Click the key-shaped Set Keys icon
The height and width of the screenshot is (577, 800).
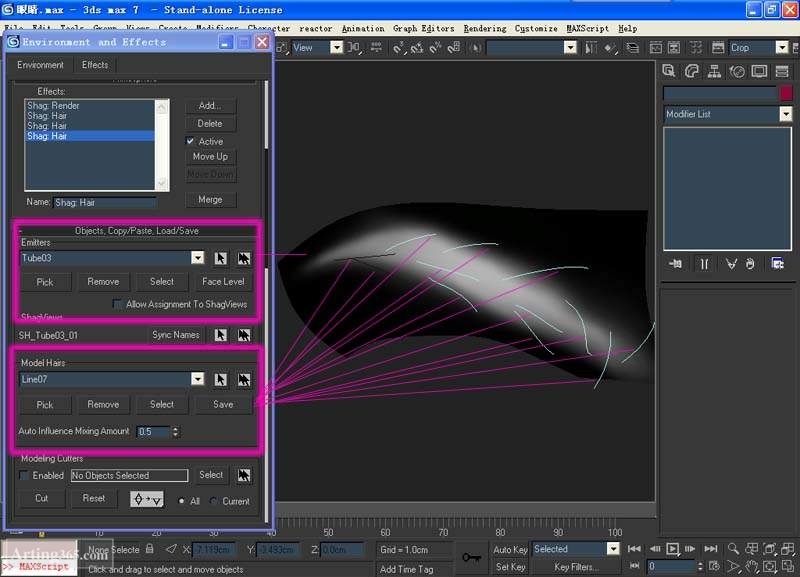[469, 557]
